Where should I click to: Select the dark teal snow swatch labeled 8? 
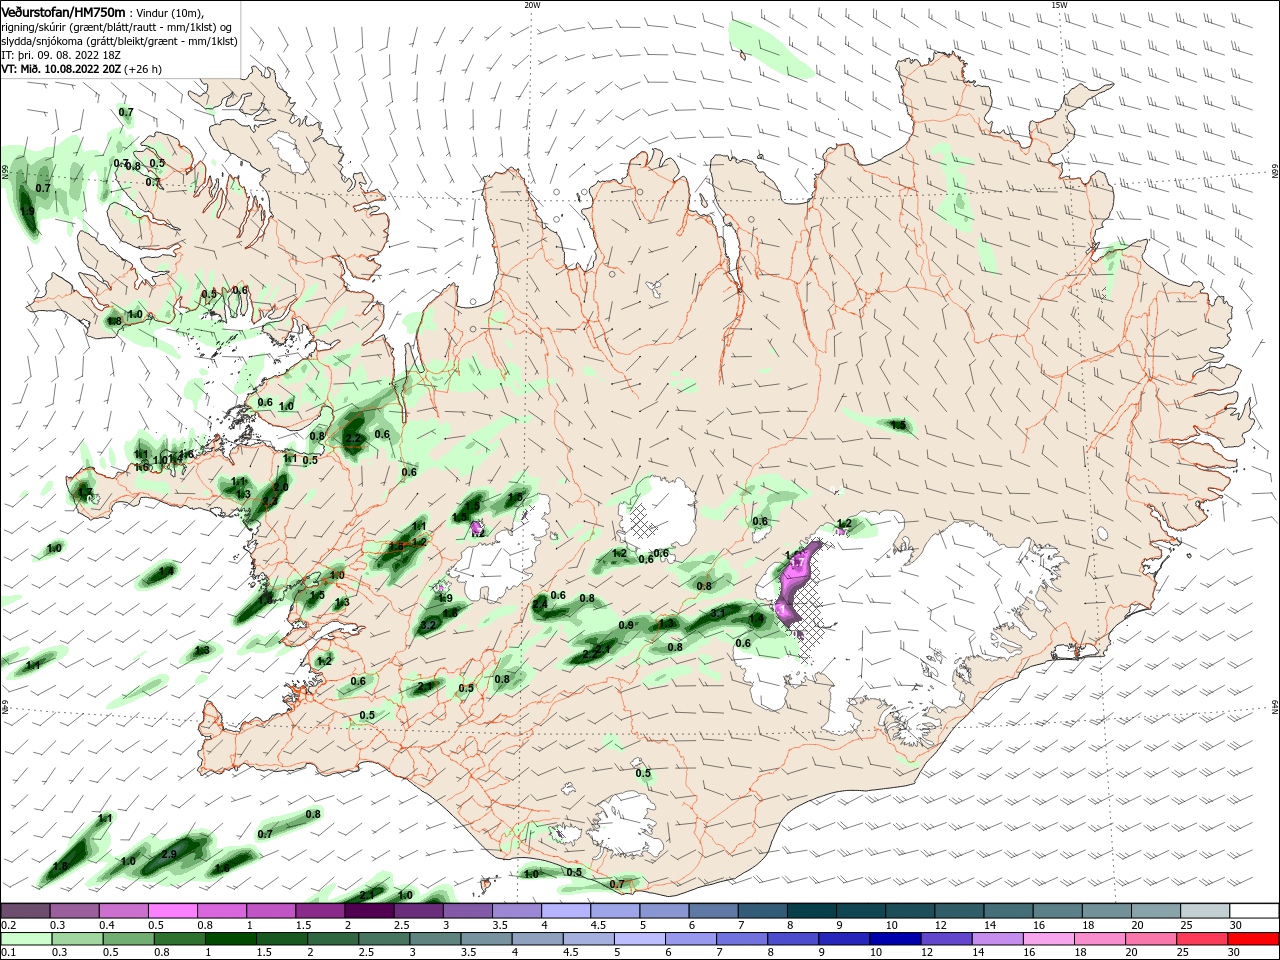click(812, 911)
